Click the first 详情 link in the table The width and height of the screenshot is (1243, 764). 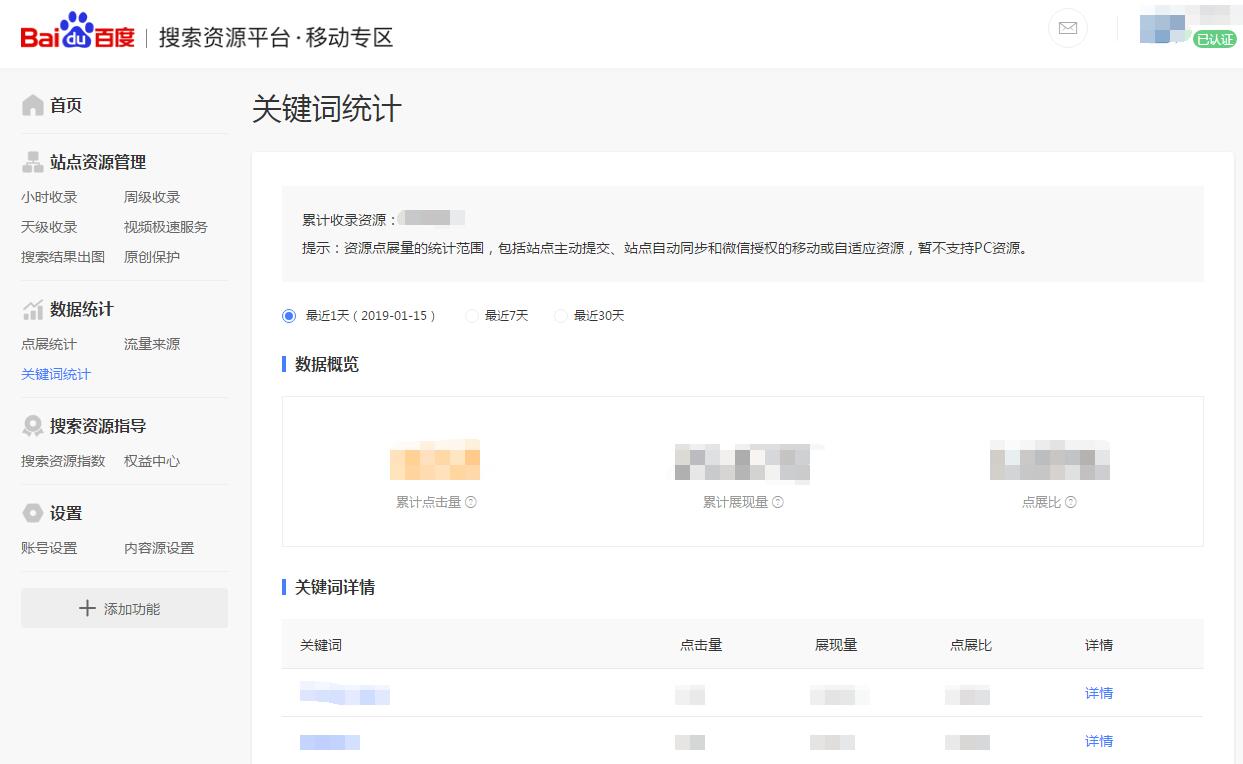[x=1098, y=692]
